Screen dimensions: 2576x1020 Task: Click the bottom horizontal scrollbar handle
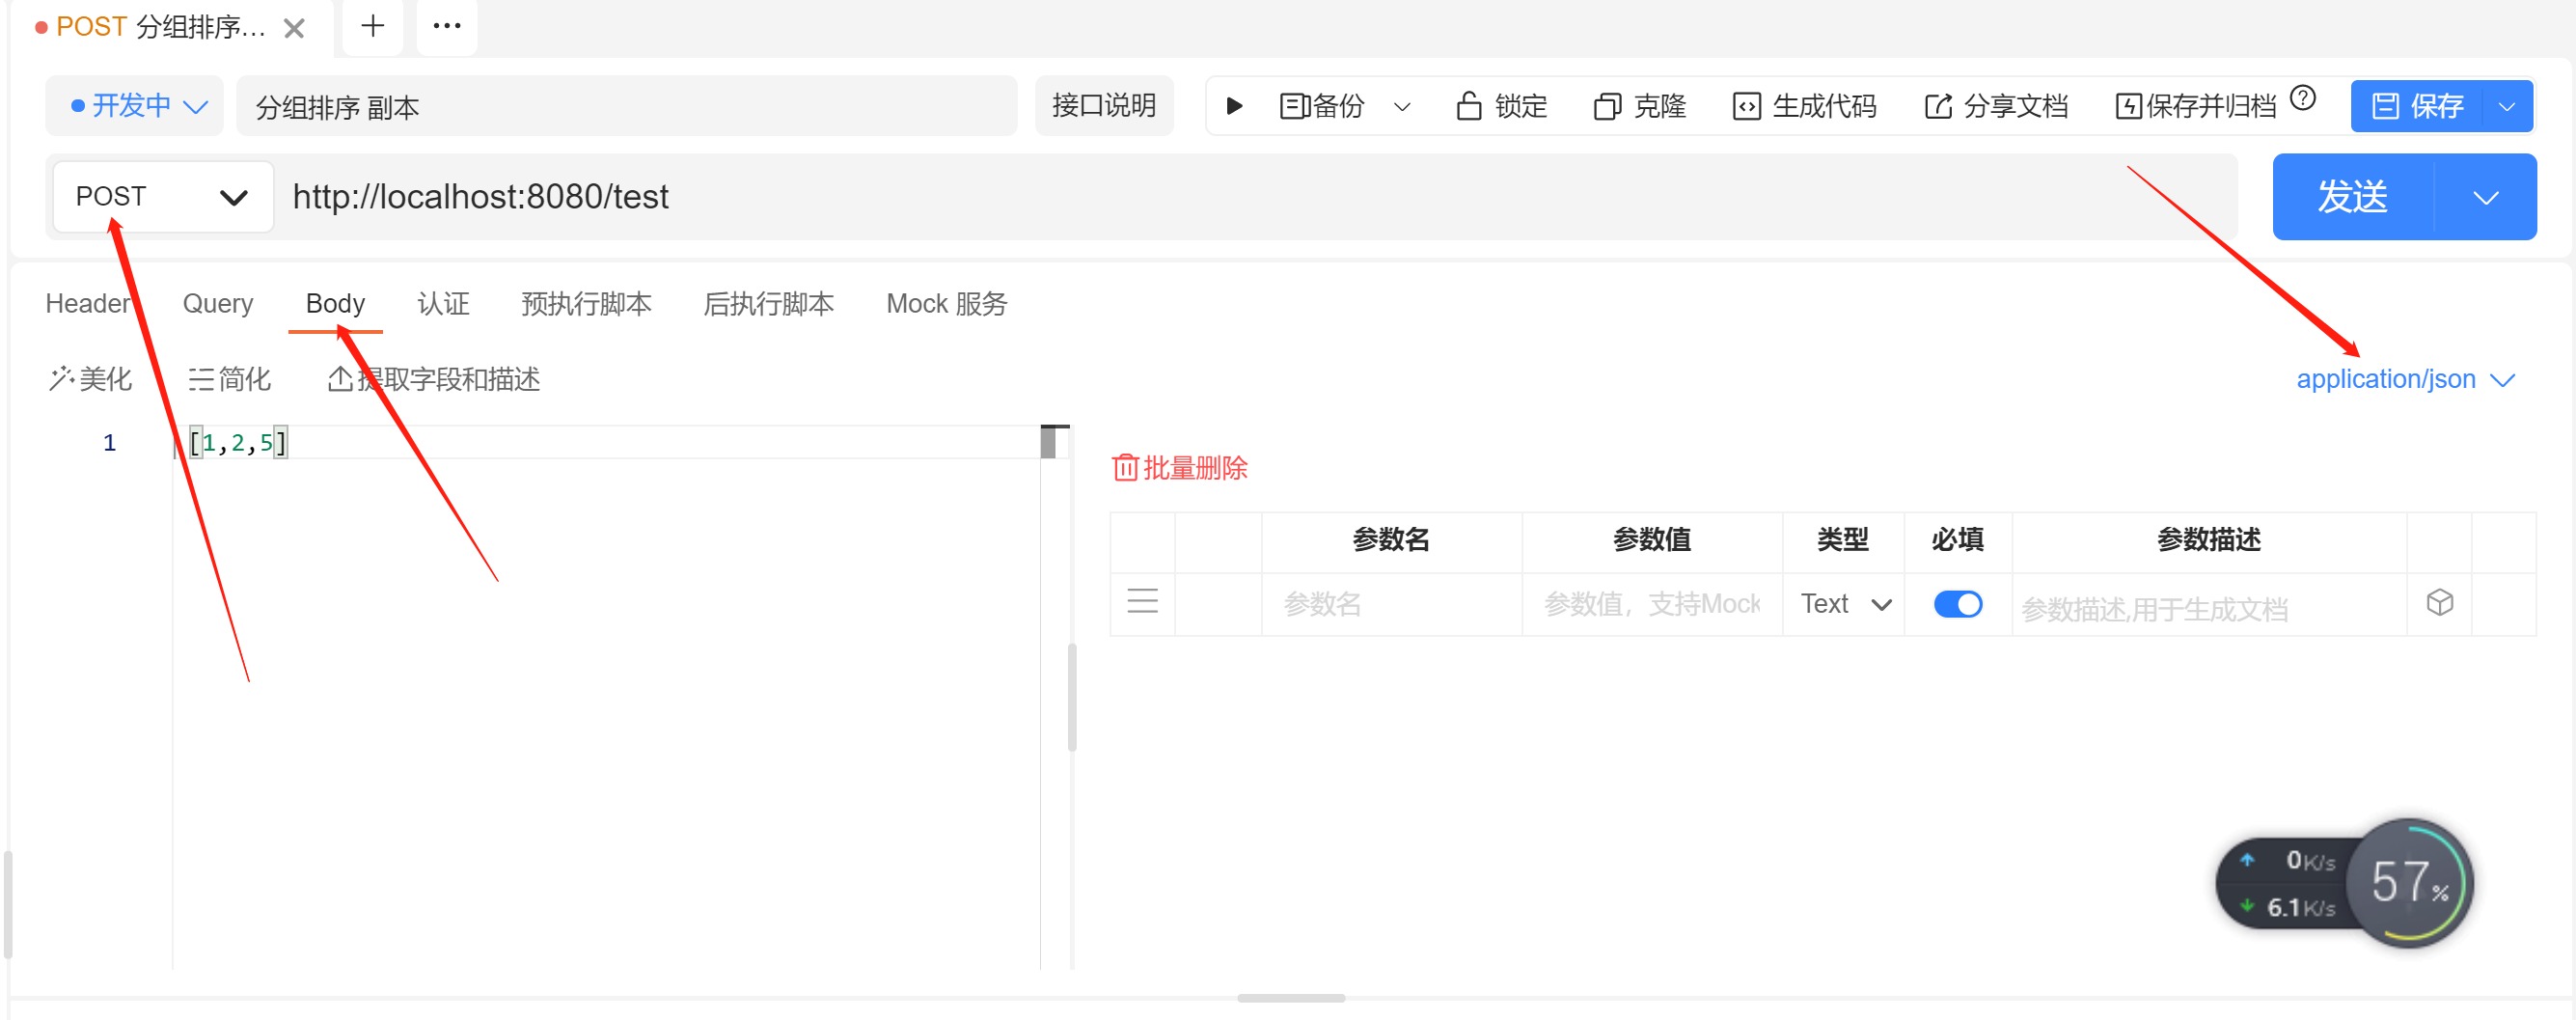1290,998
